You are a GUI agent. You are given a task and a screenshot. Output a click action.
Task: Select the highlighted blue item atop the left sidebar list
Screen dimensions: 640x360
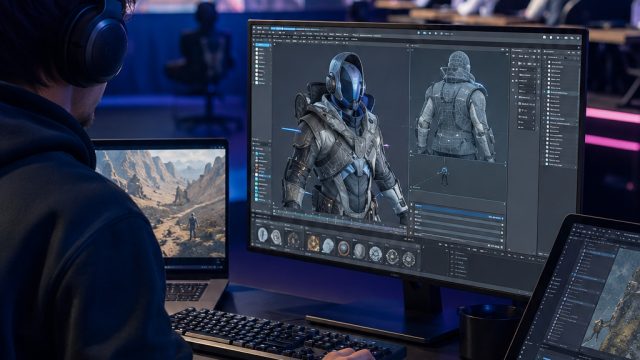coord(262,45)
